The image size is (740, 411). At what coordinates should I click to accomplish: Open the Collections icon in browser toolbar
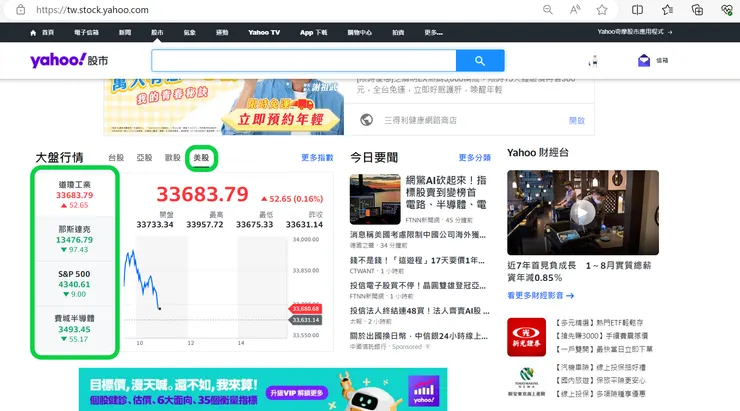(x=697, y=9)
